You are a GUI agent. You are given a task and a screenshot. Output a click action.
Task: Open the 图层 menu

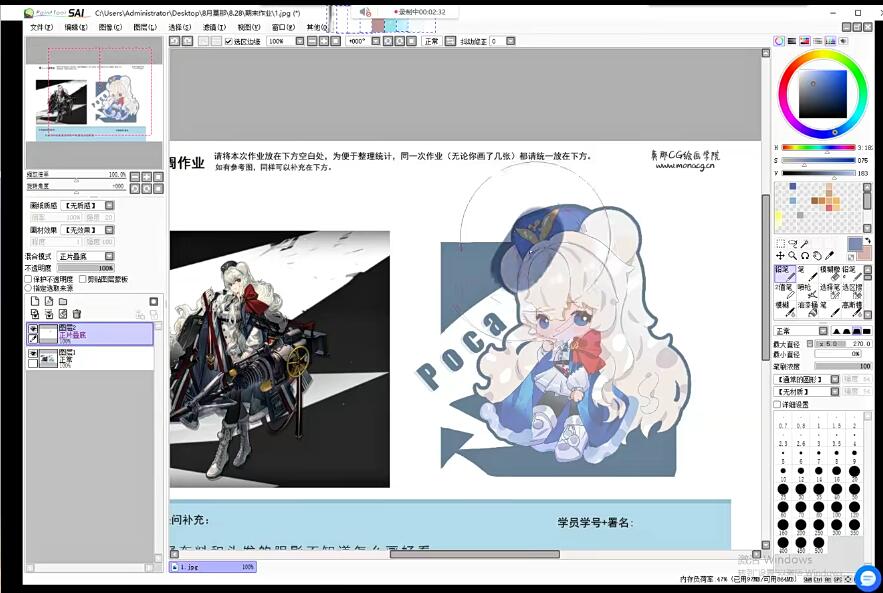pos(144,27)
